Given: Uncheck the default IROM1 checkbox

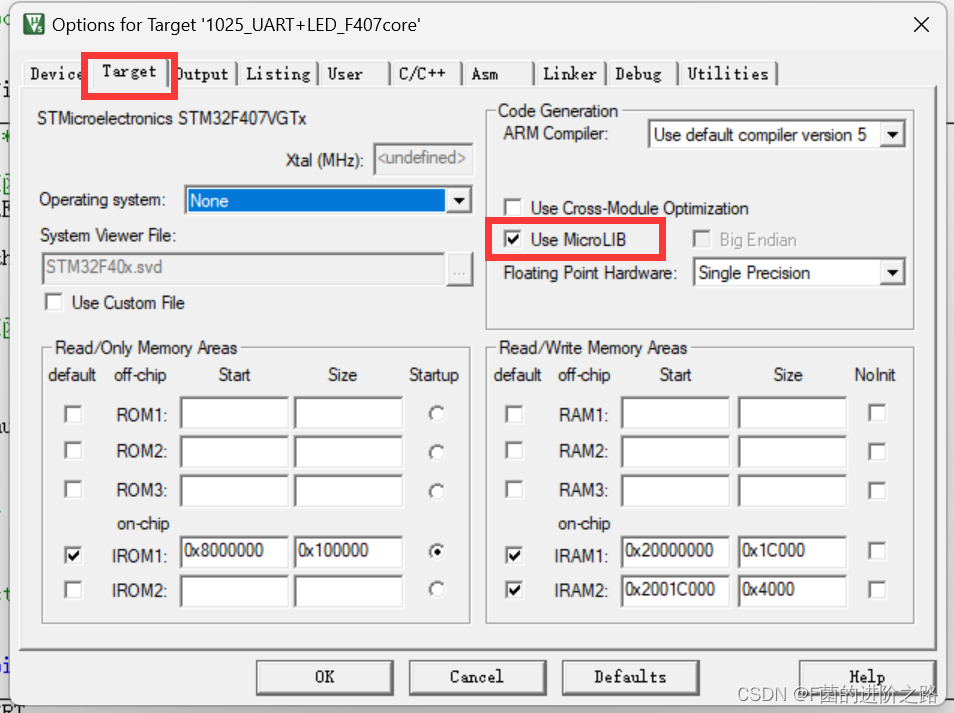Looking at the screenshot, I should [x=72, y=551].
